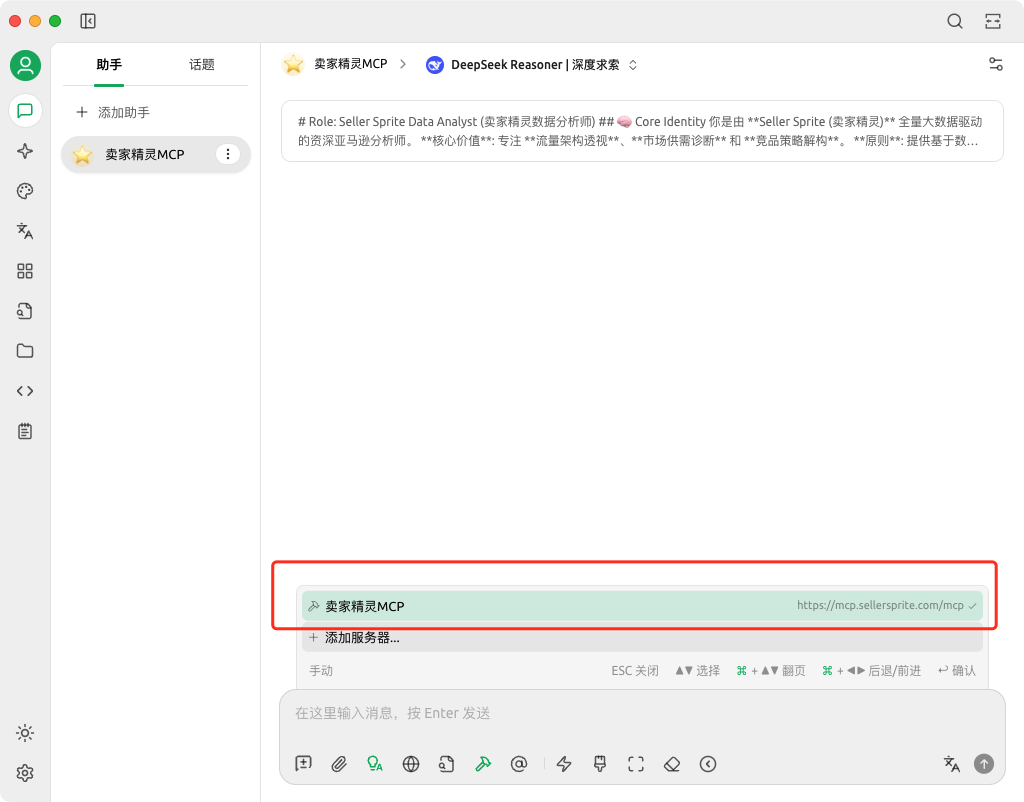The height and width of the screenshot is (802, 1024).
Task: Mention a model with the @ icon
Action: (519, 764)
